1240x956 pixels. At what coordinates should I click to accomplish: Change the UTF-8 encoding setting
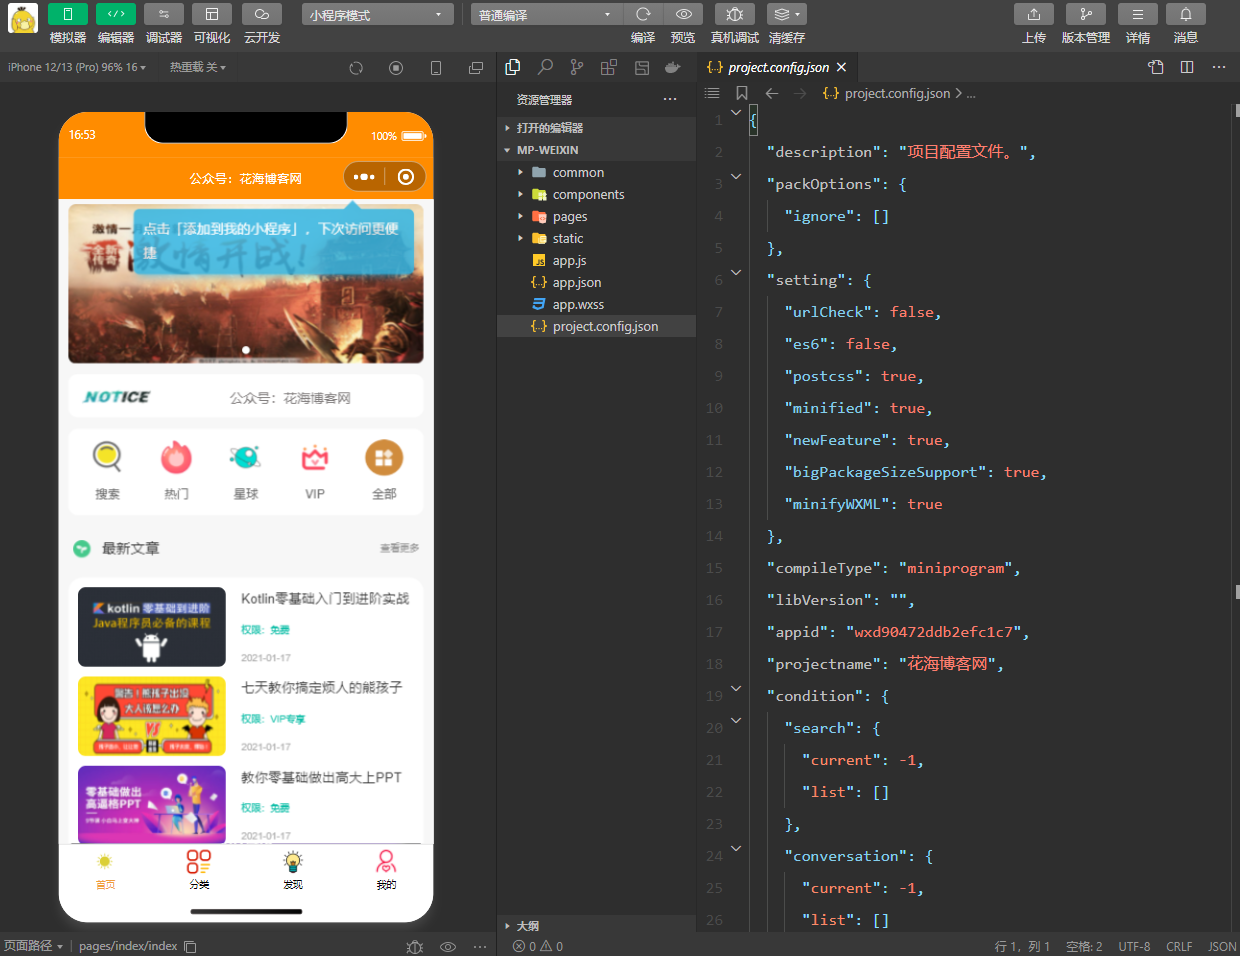click(1134, 946)
